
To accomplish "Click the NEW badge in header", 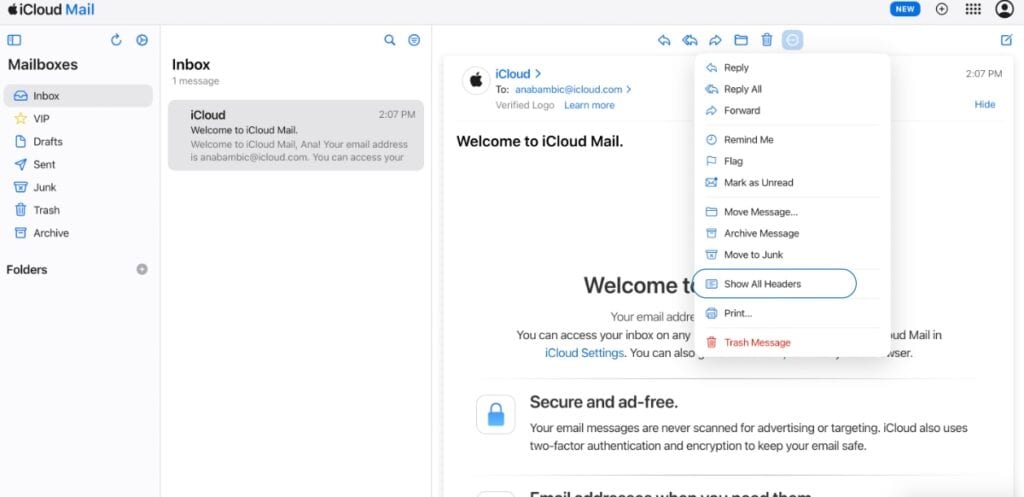I will tap(904, 9).
